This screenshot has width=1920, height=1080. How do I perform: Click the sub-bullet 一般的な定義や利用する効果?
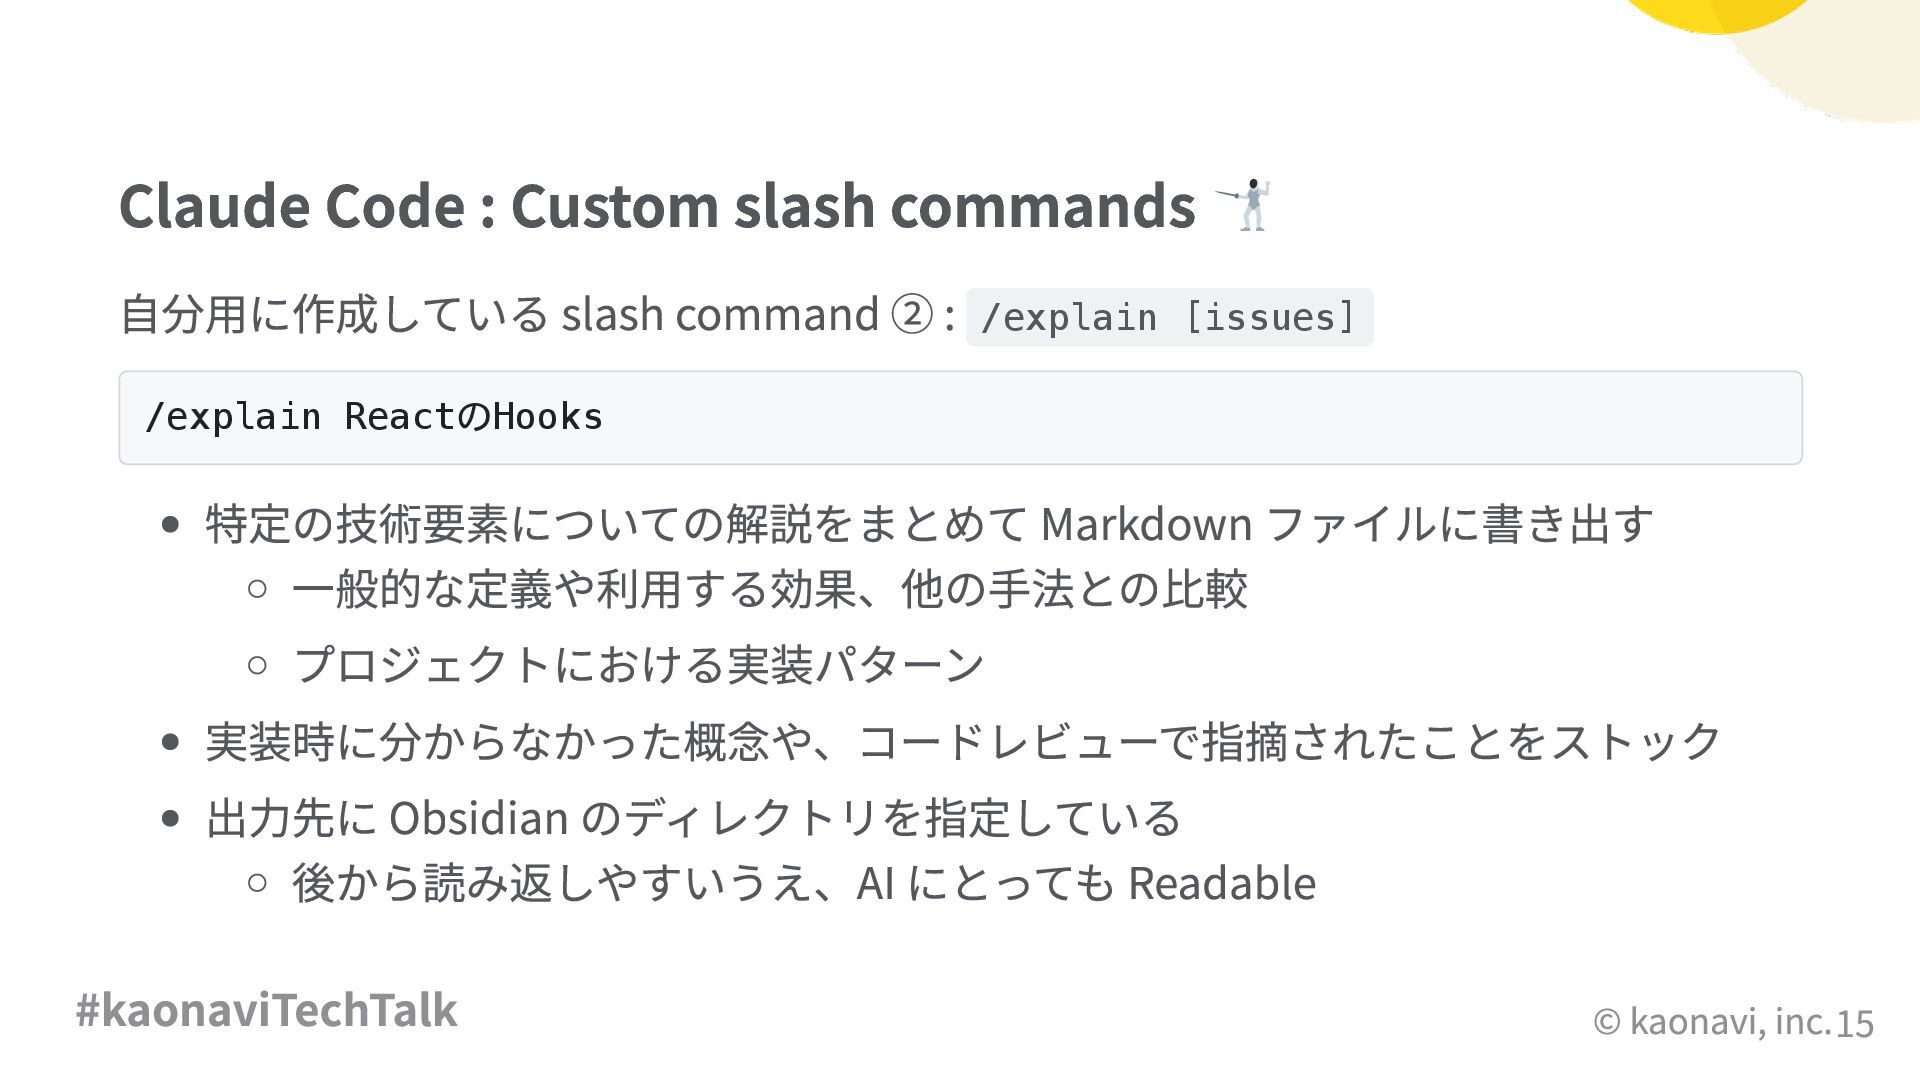(770, 589)
